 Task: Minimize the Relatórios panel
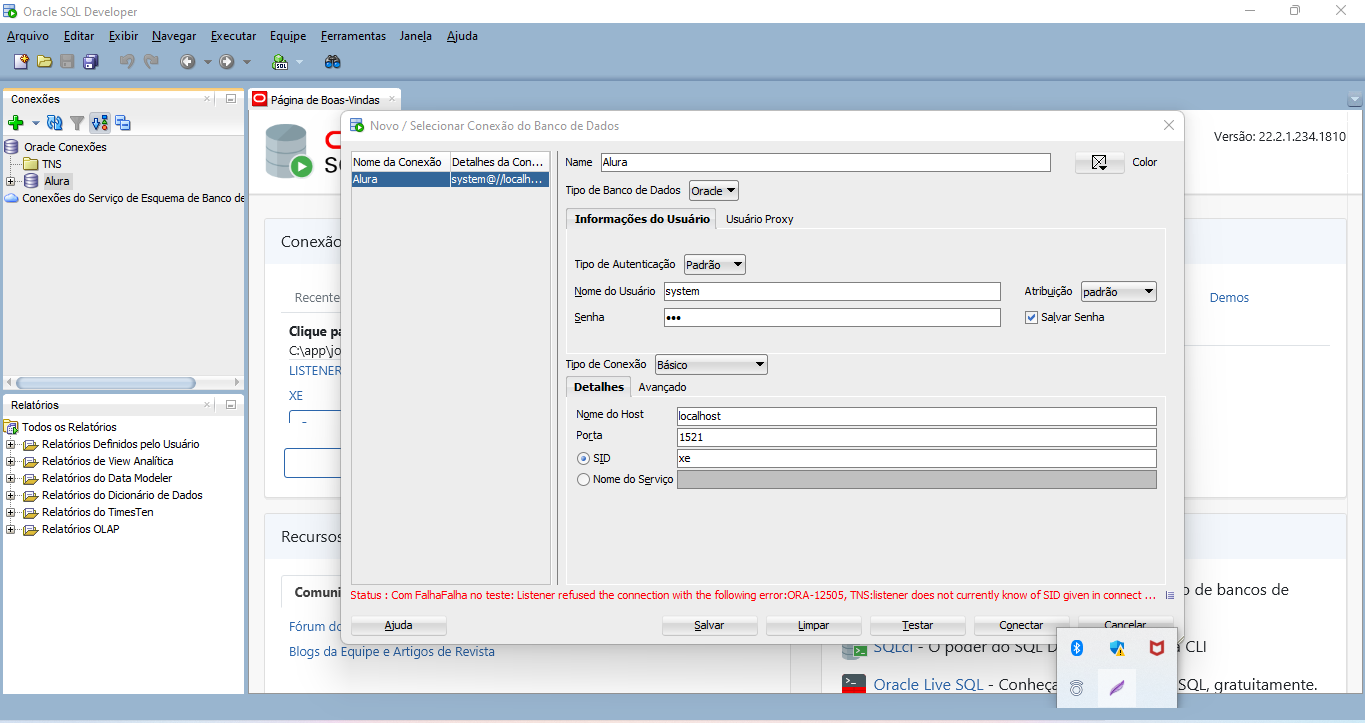click(231, 405)
